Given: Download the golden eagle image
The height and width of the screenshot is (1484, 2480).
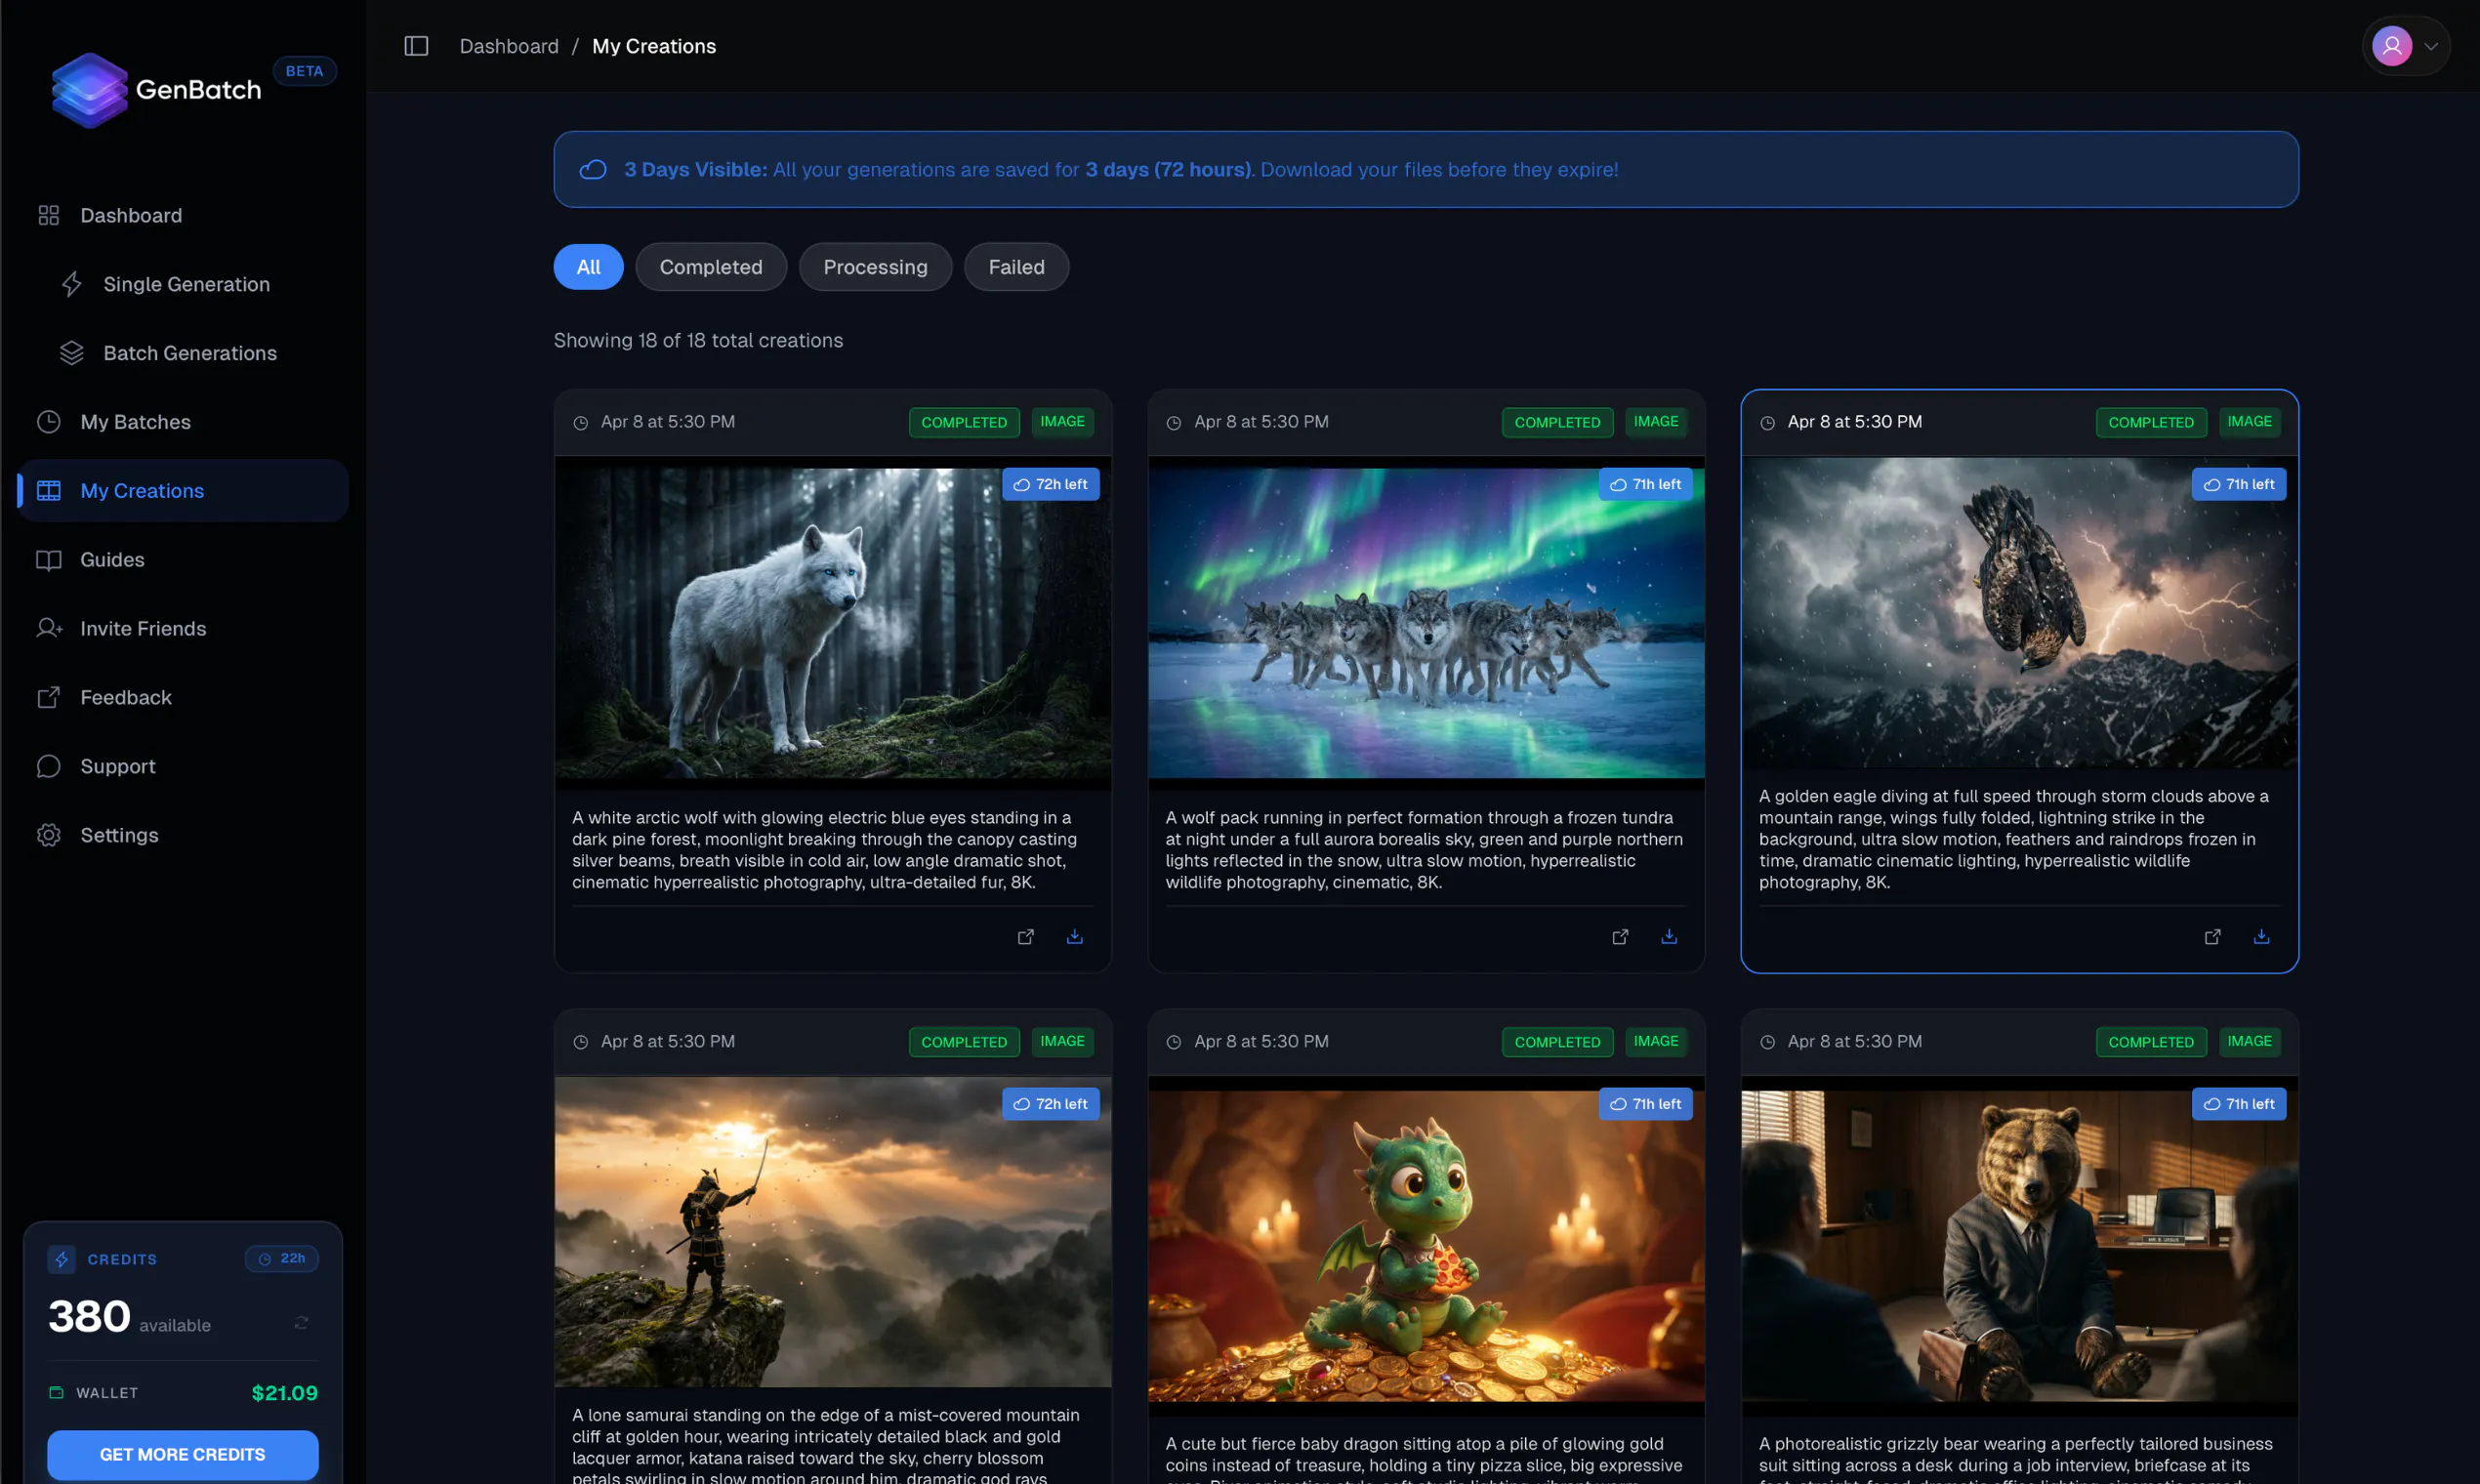Looking at the screenshot, I should pos(2262,937).
